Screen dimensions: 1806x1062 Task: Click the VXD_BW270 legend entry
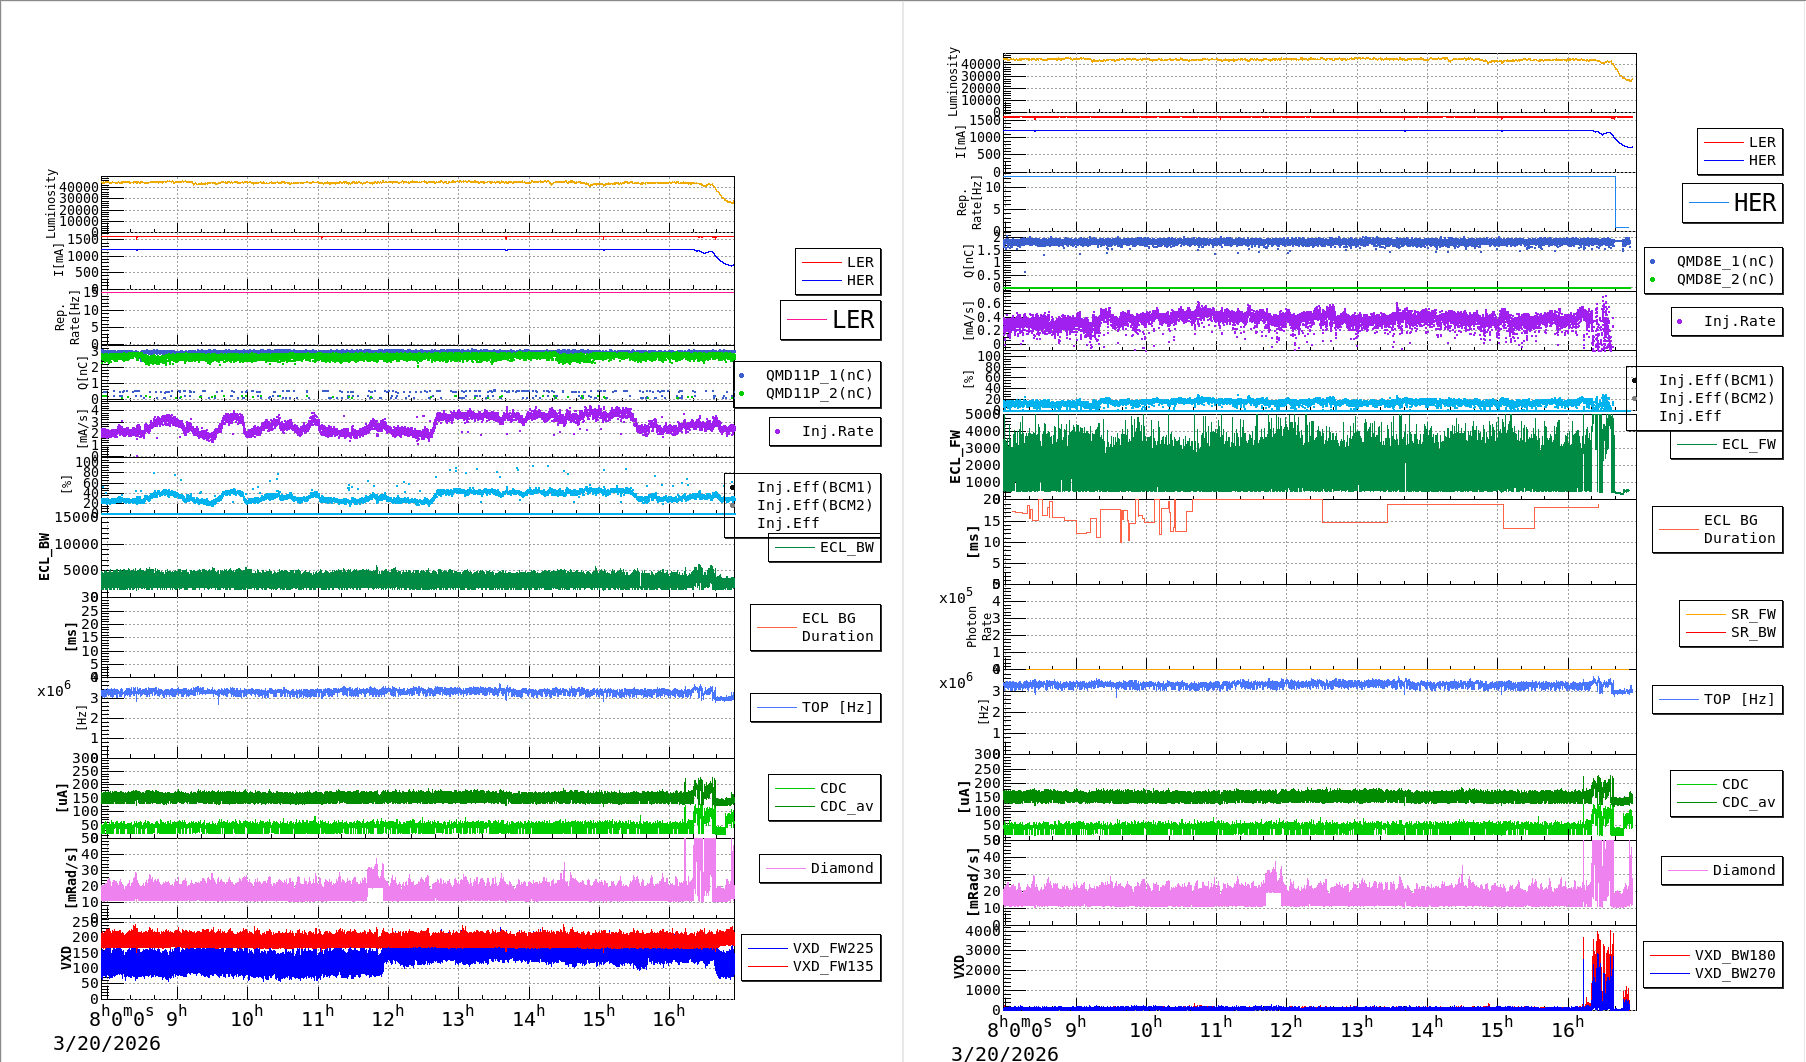(1734, 973)
